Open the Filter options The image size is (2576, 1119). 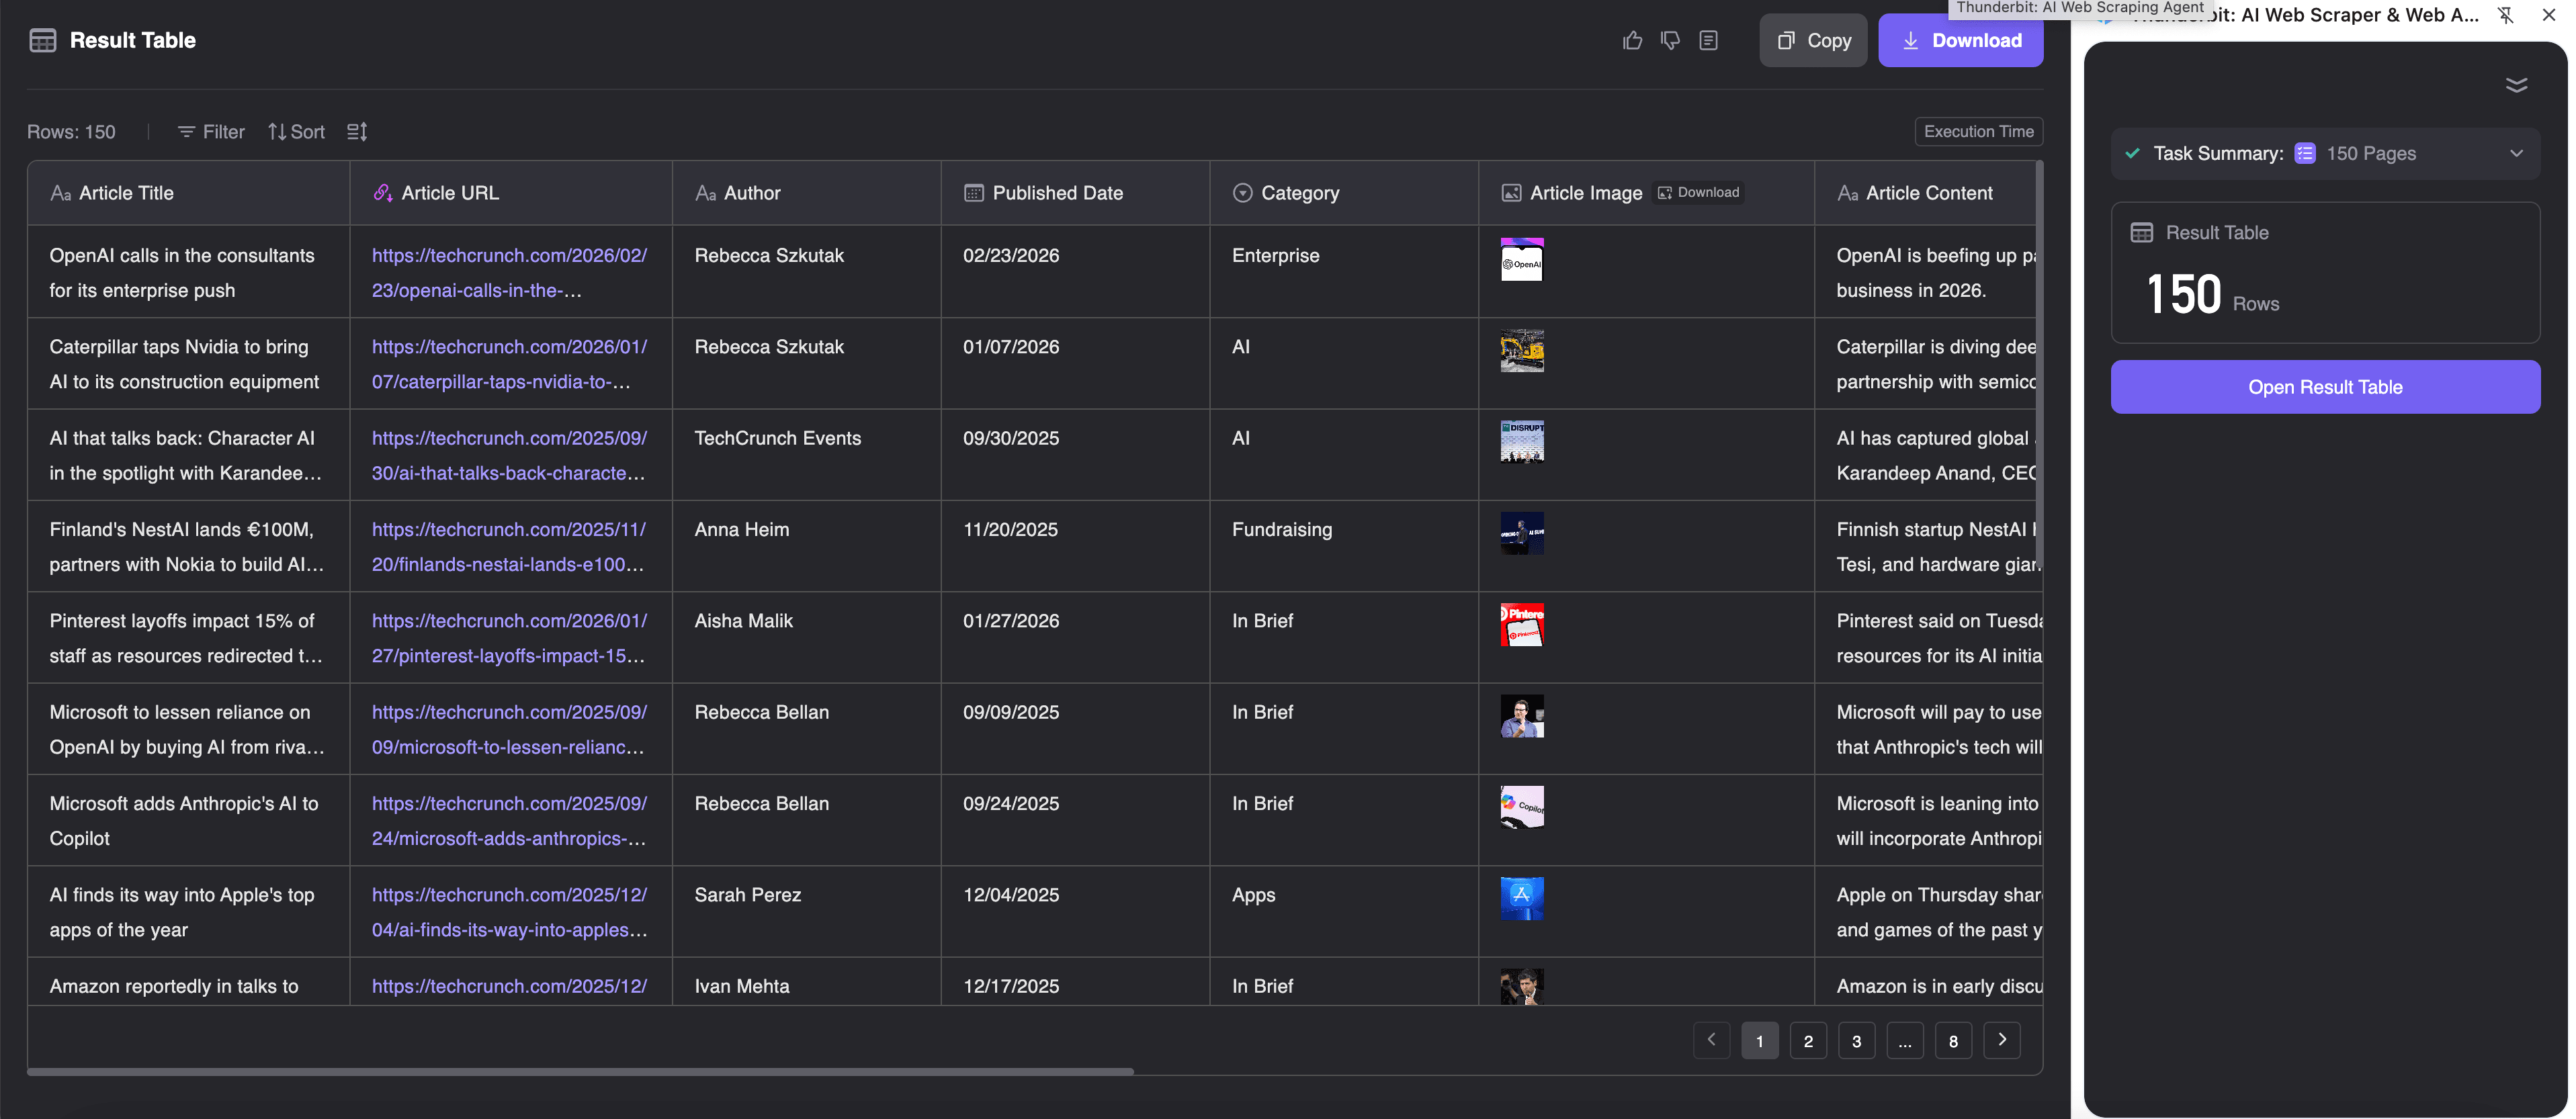pos(210,131)
